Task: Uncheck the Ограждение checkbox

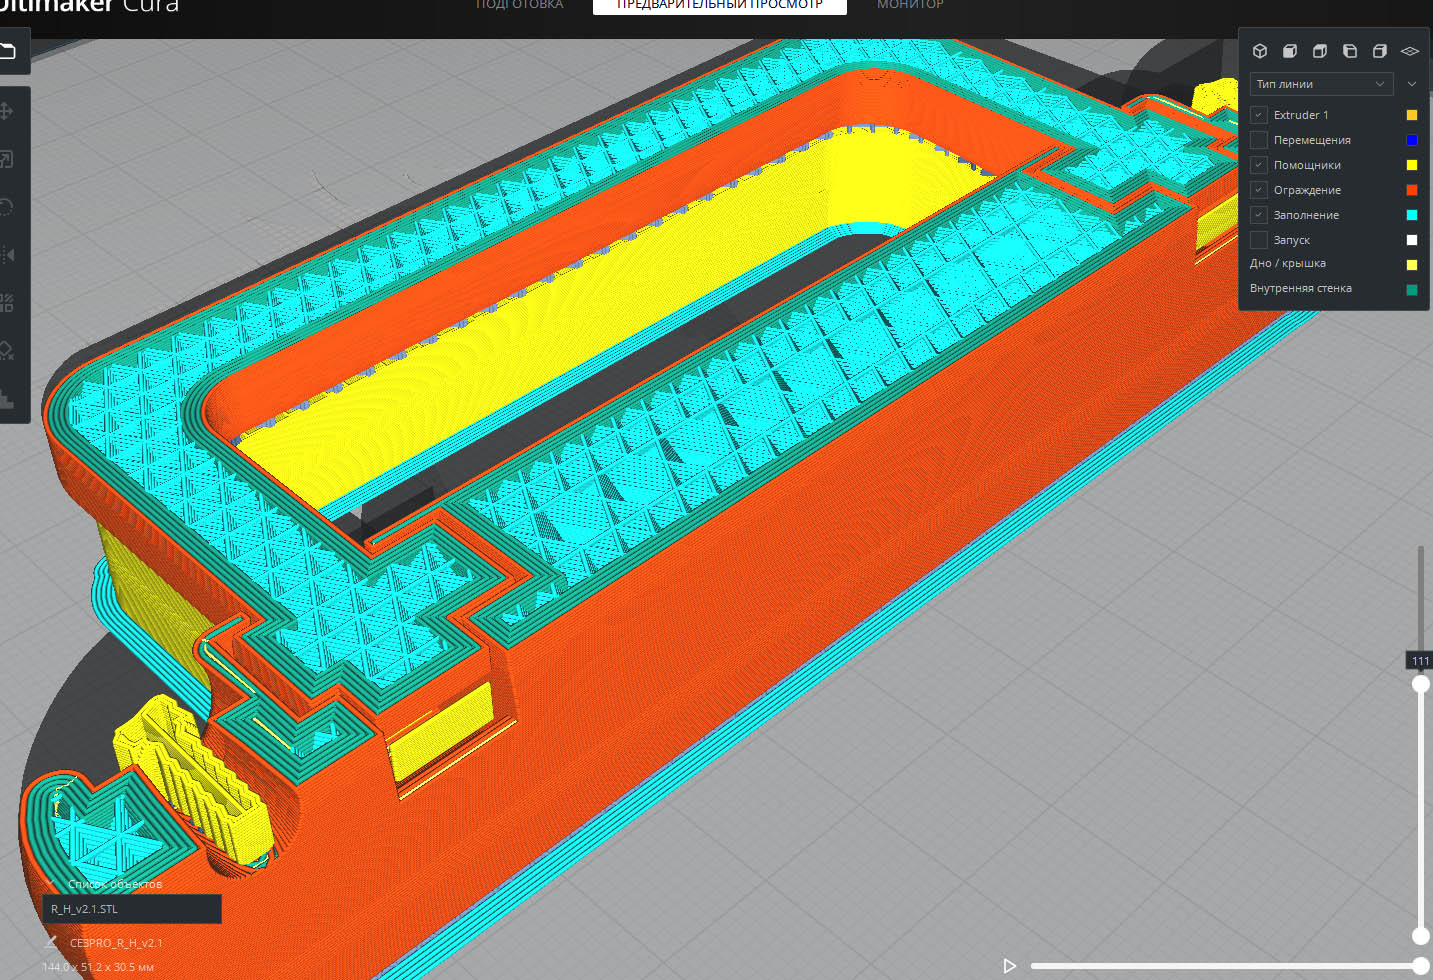Action: [1259, 190]
